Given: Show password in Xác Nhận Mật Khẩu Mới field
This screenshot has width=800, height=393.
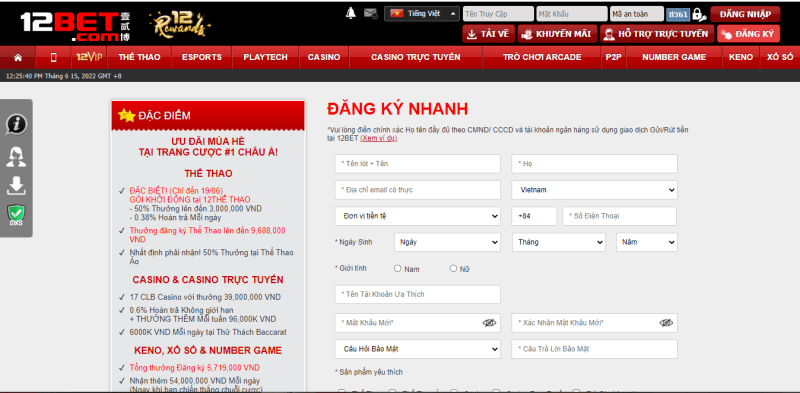Looking at the screenshot, I should point(666,323).
